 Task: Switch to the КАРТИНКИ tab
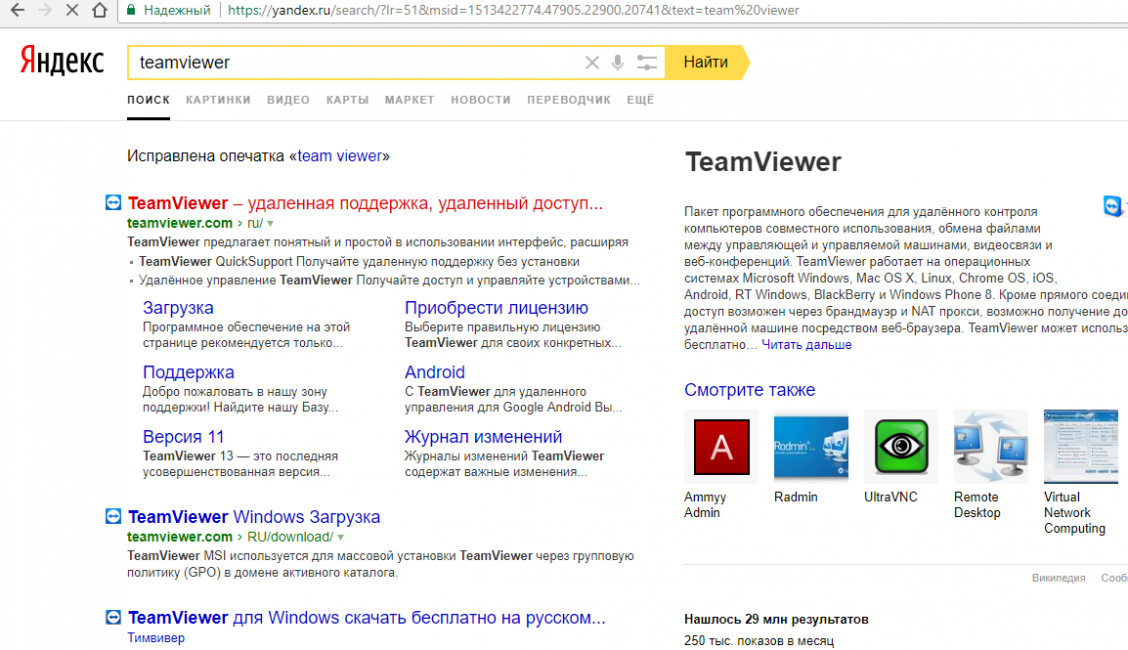tap(219, 100)
